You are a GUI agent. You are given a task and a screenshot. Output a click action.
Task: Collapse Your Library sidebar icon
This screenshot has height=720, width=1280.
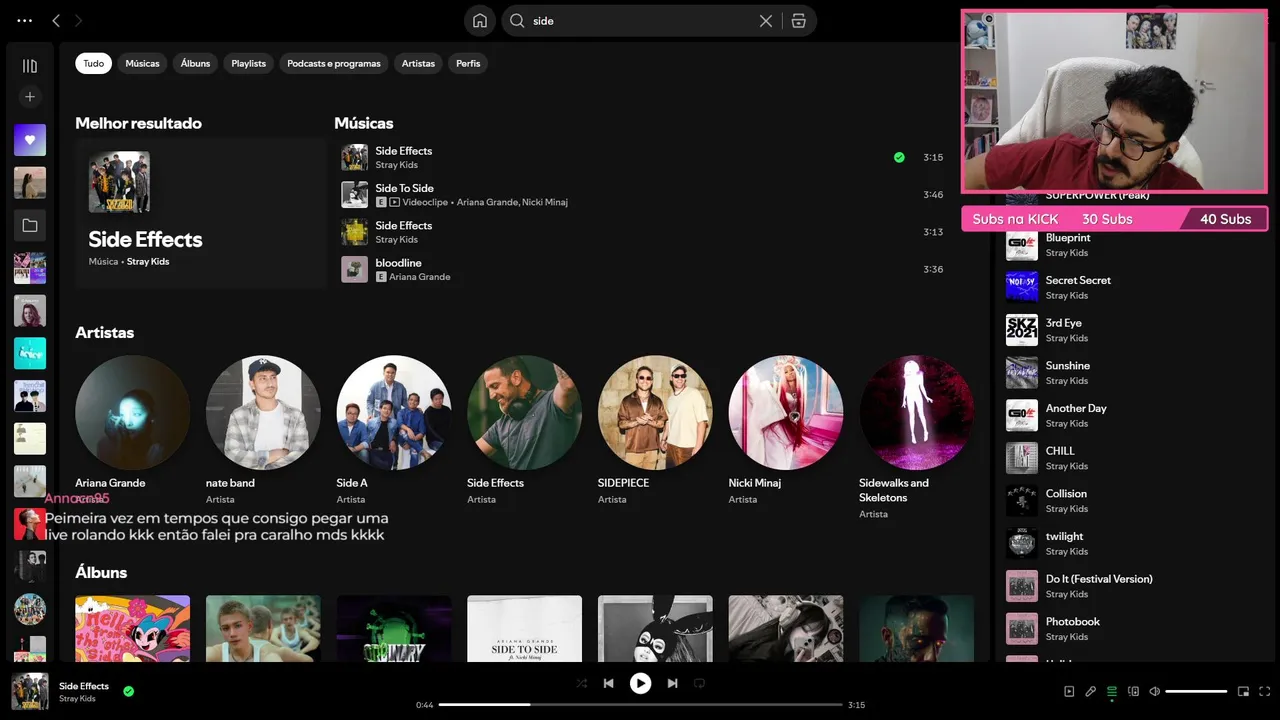(30, 66)
